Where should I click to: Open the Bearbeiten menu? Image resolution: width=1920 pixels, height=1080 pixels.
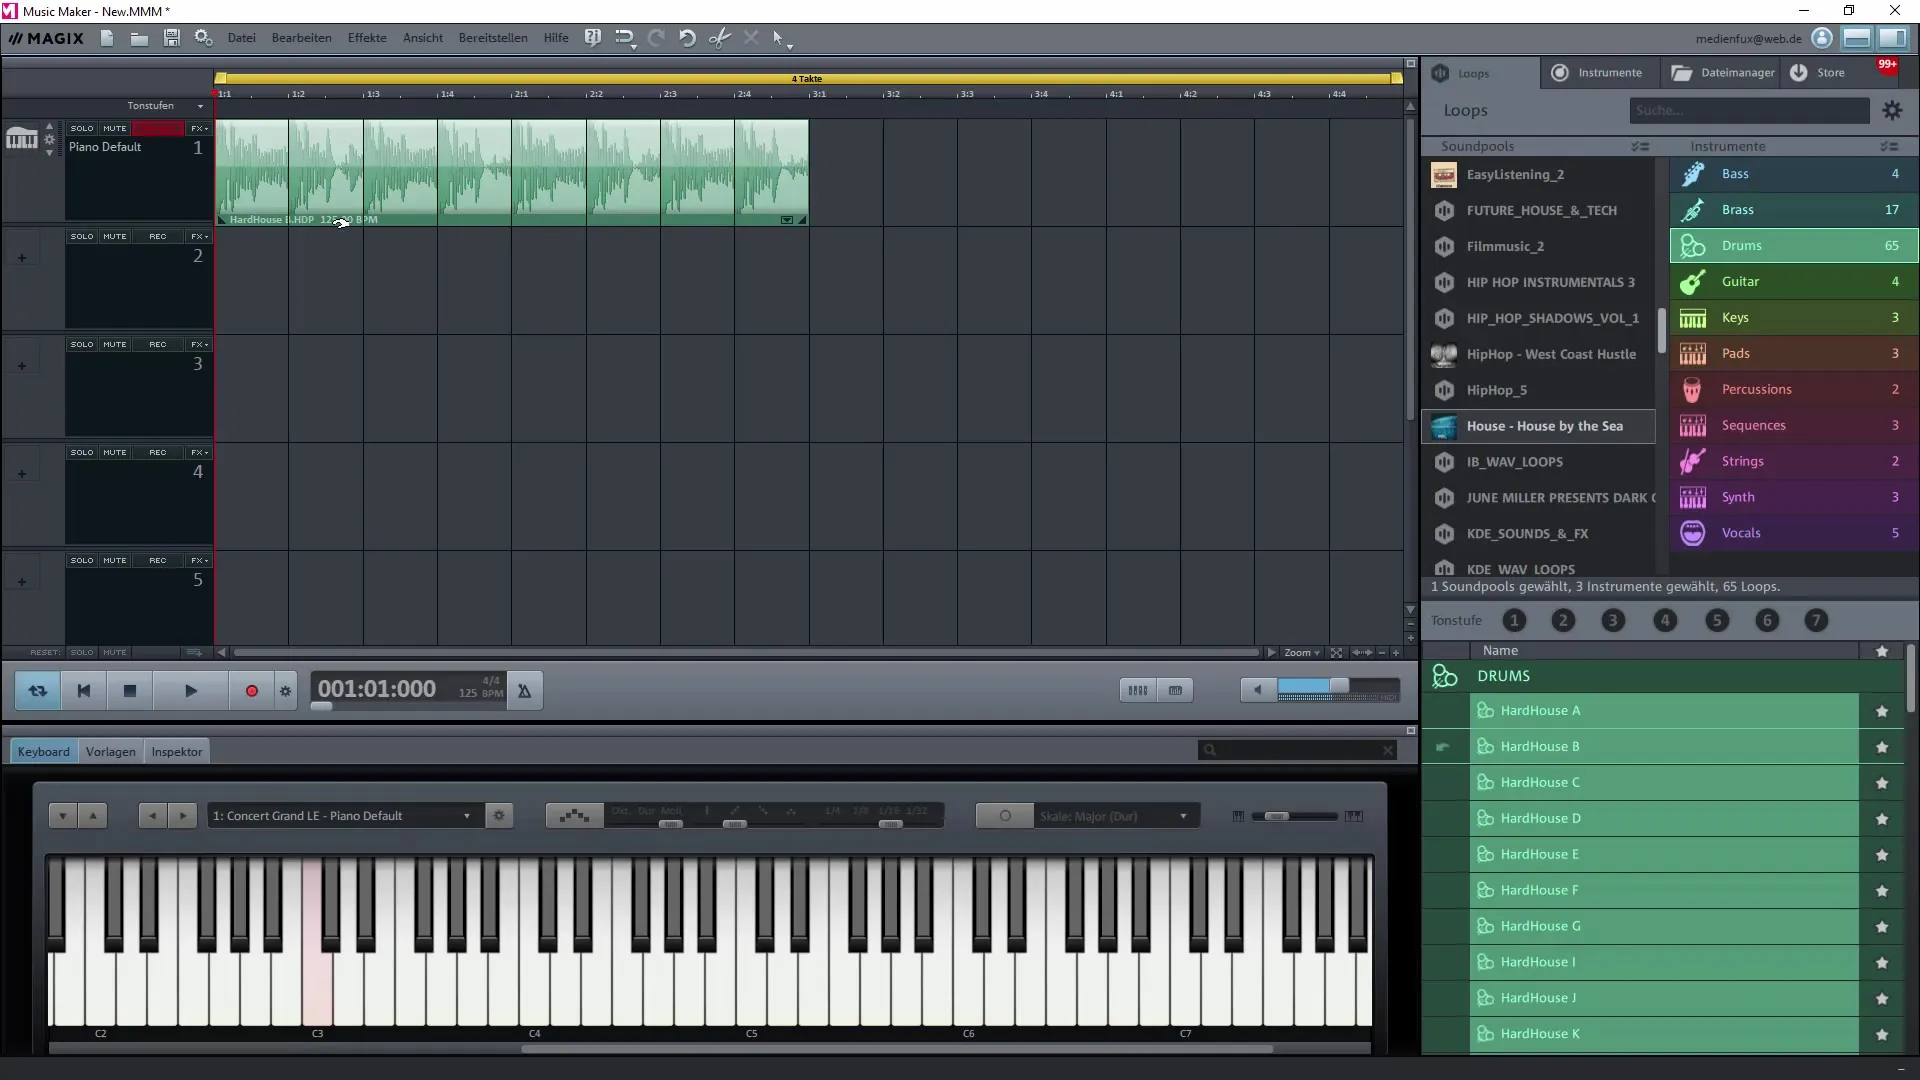click(x=301, y=38)
